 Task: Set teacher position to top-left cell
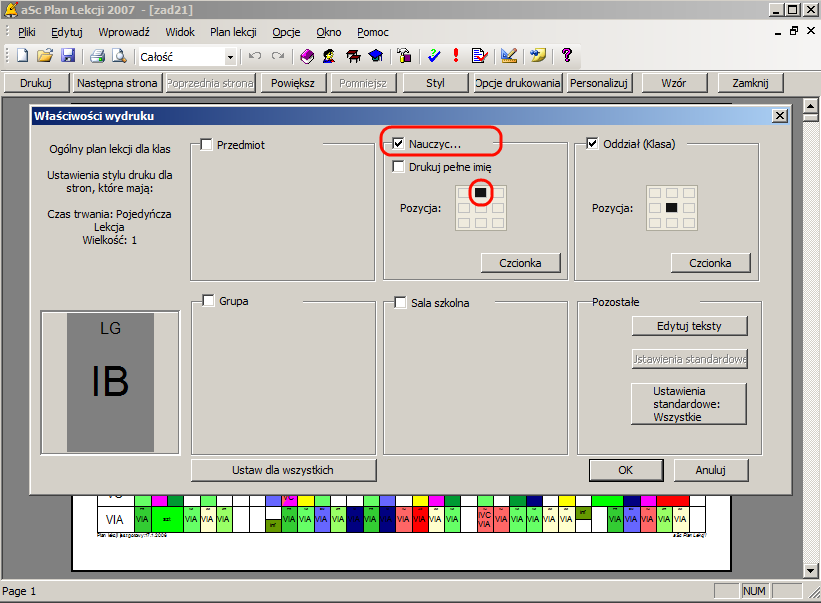pos(463,193)
